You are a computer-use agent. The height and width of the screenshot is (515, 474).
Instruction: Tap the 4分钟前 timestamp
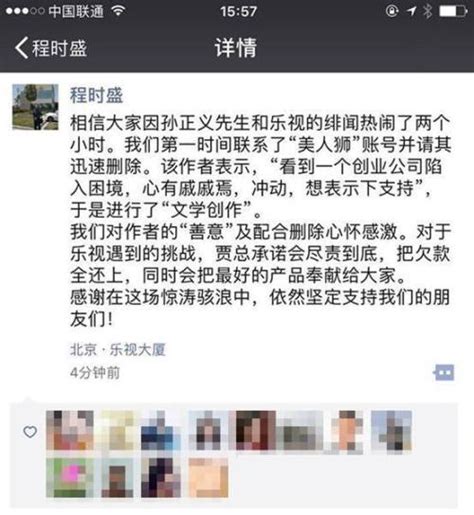(95, 373)
